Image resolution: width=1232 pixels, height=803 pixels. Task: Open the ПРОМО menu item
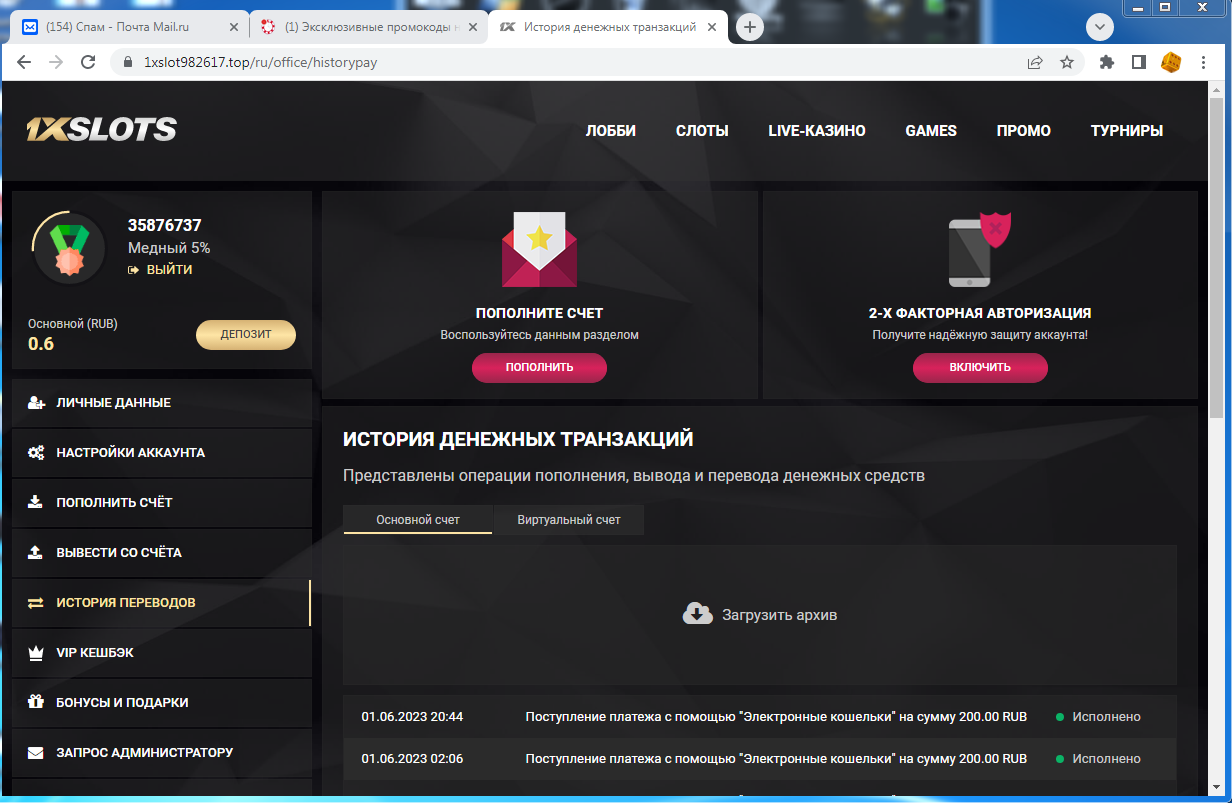tap(1024, 131)
